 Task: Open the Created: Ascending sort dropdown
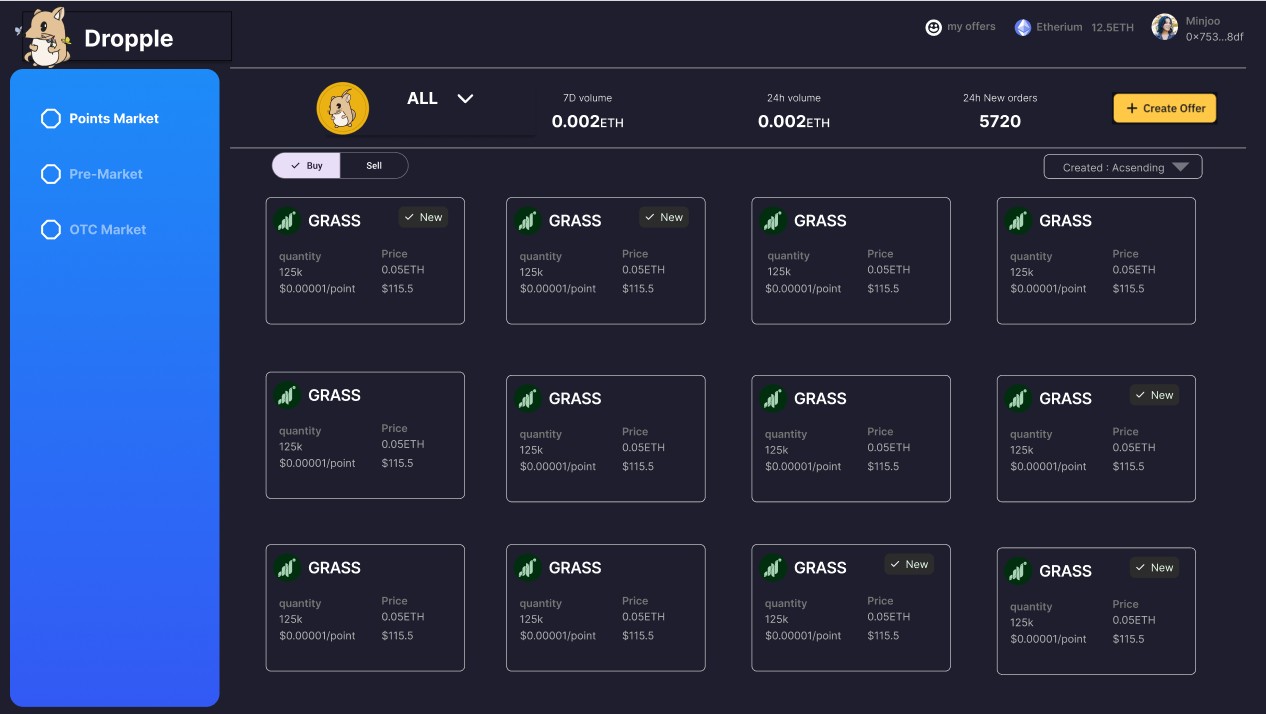click(1113, 167)
